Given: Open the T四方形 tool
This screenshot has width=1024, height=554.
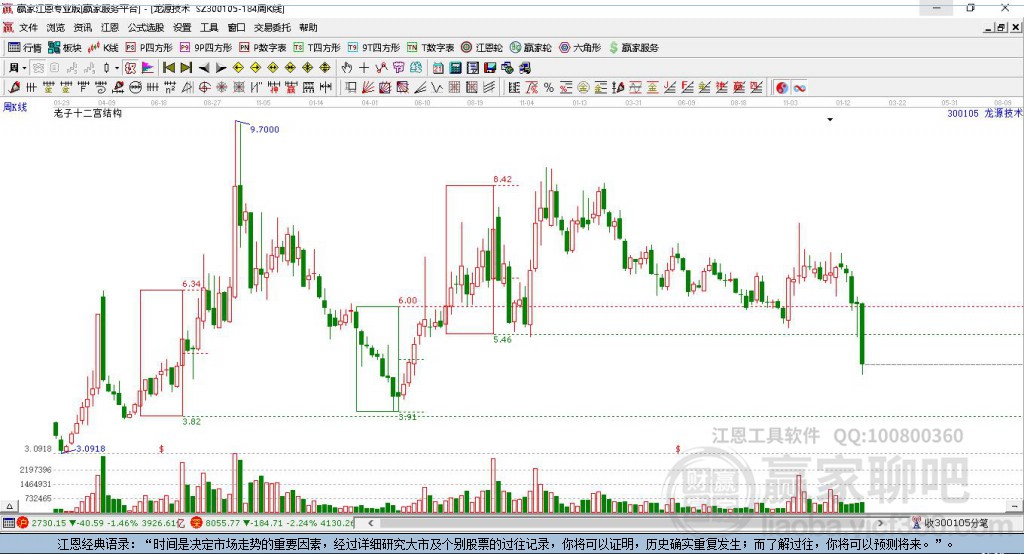Looking at the screenshot, I should tap(317, 48).
